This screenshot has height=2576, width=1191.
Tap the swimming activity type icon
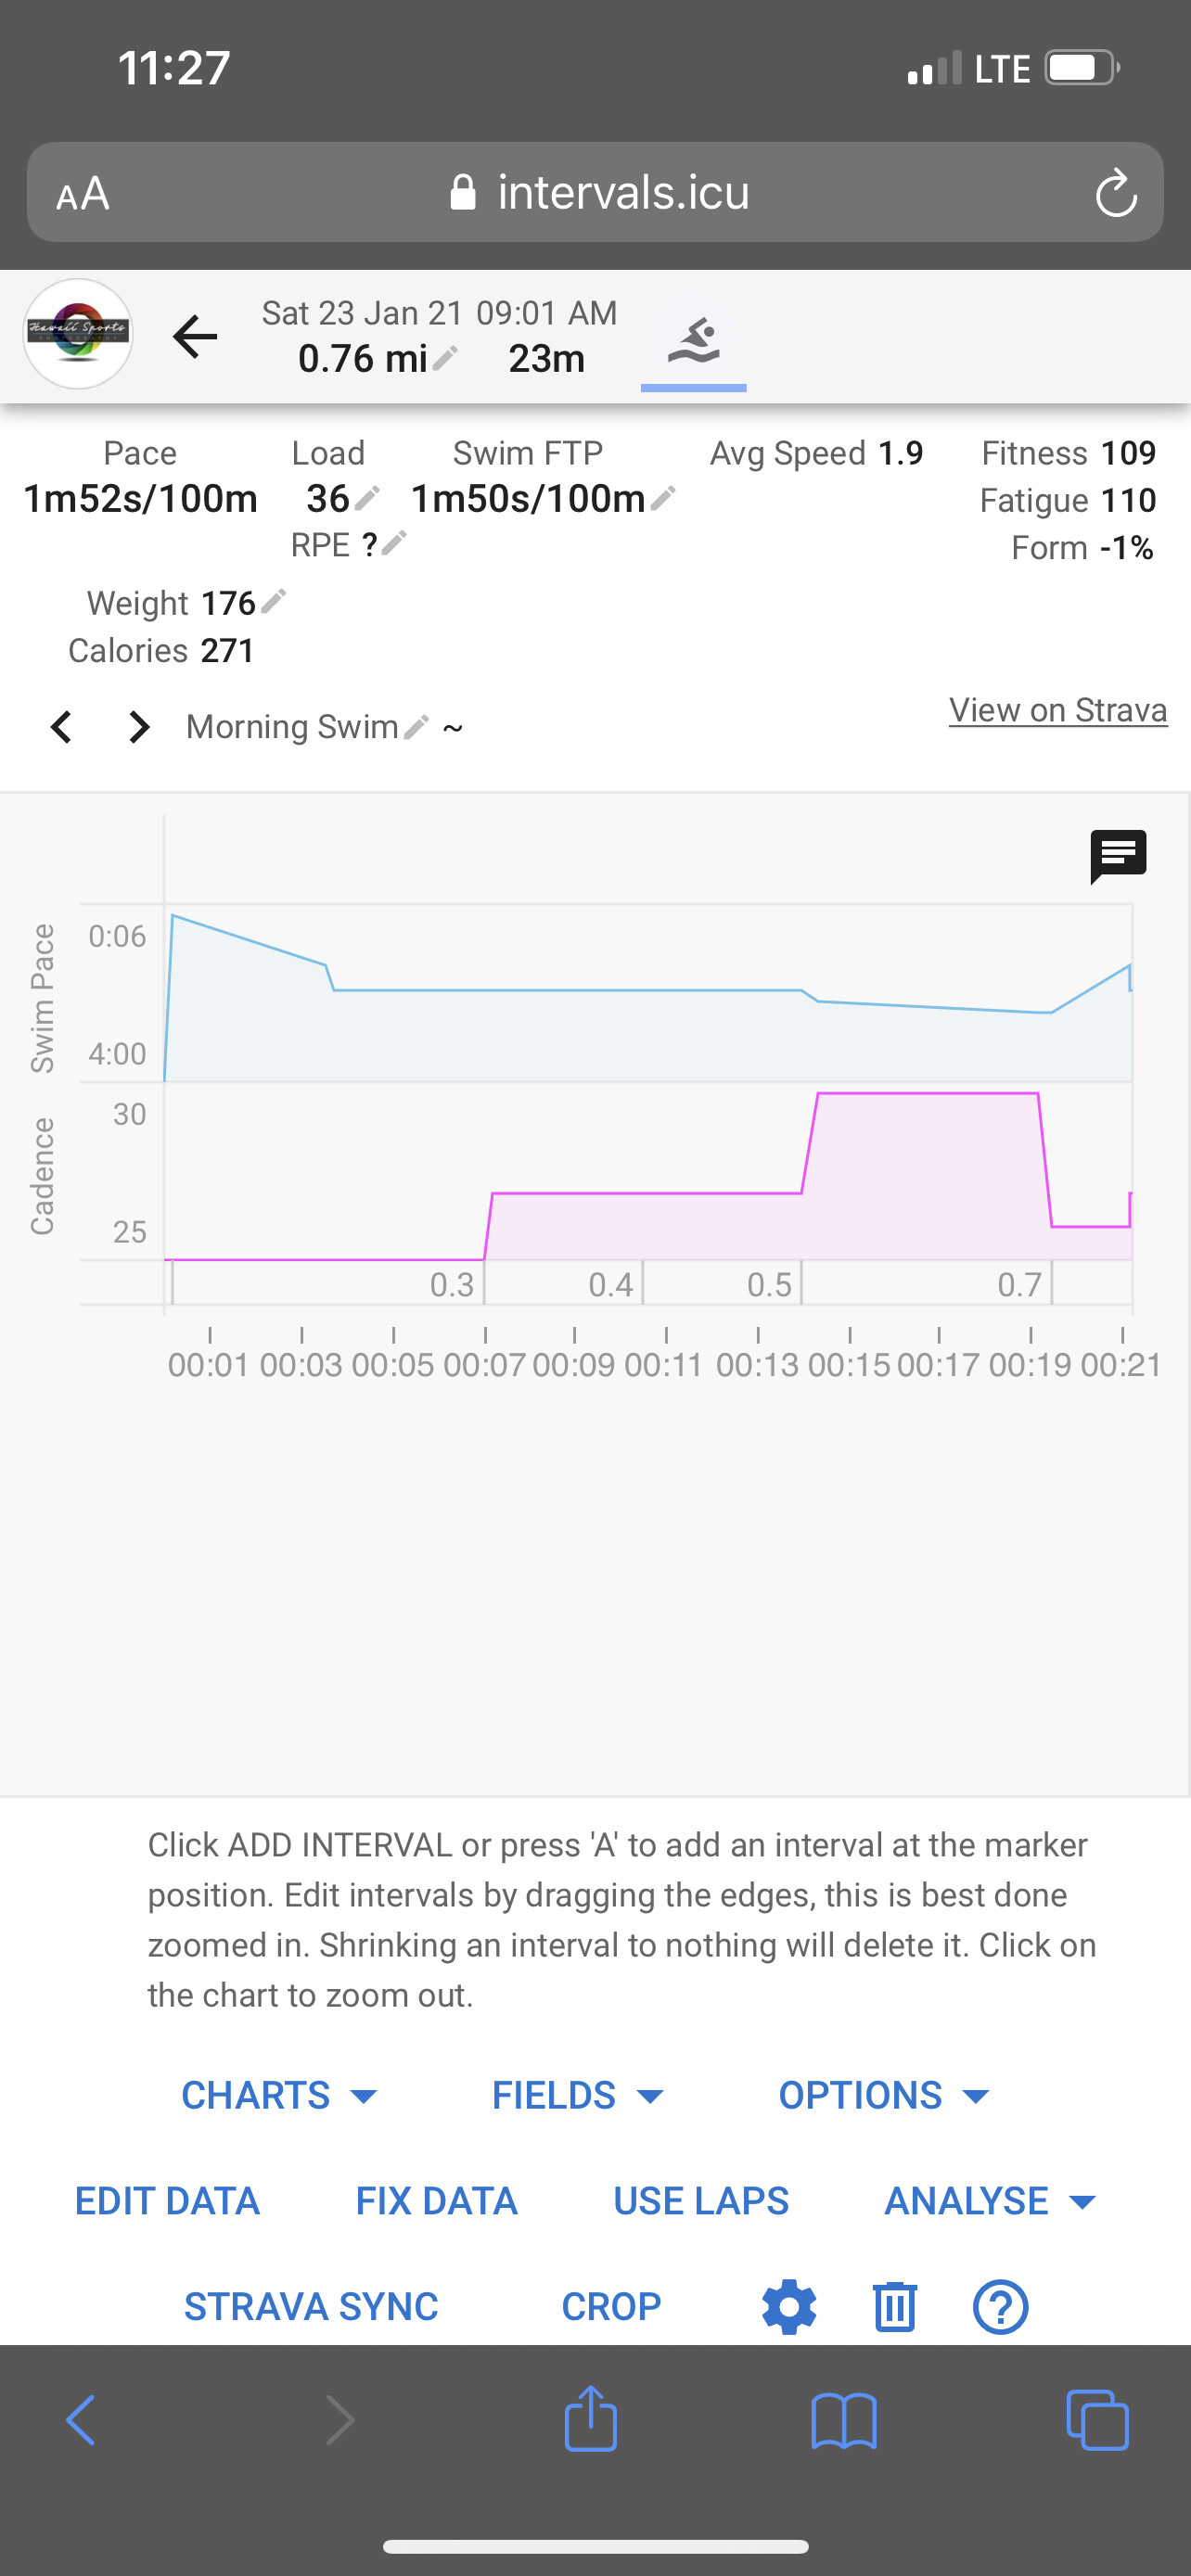(693, 341)
